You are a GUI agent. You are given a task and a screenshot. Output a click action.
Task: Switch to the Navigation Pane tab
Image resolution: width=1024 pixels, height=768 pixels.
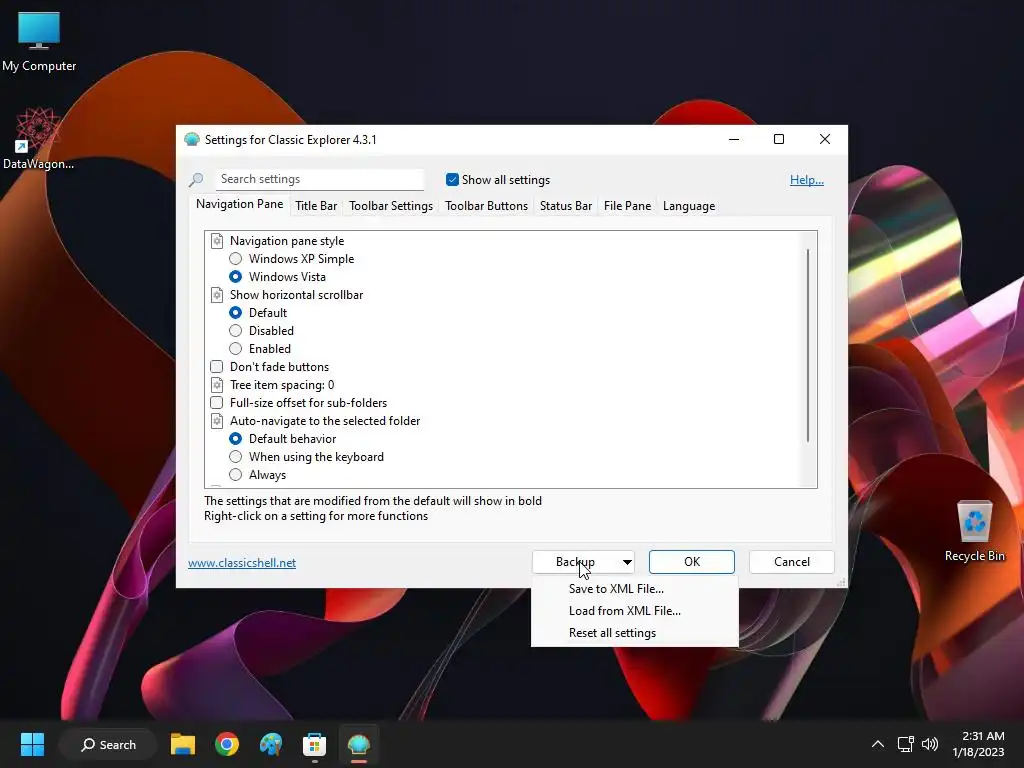click(x=239, y=204)
